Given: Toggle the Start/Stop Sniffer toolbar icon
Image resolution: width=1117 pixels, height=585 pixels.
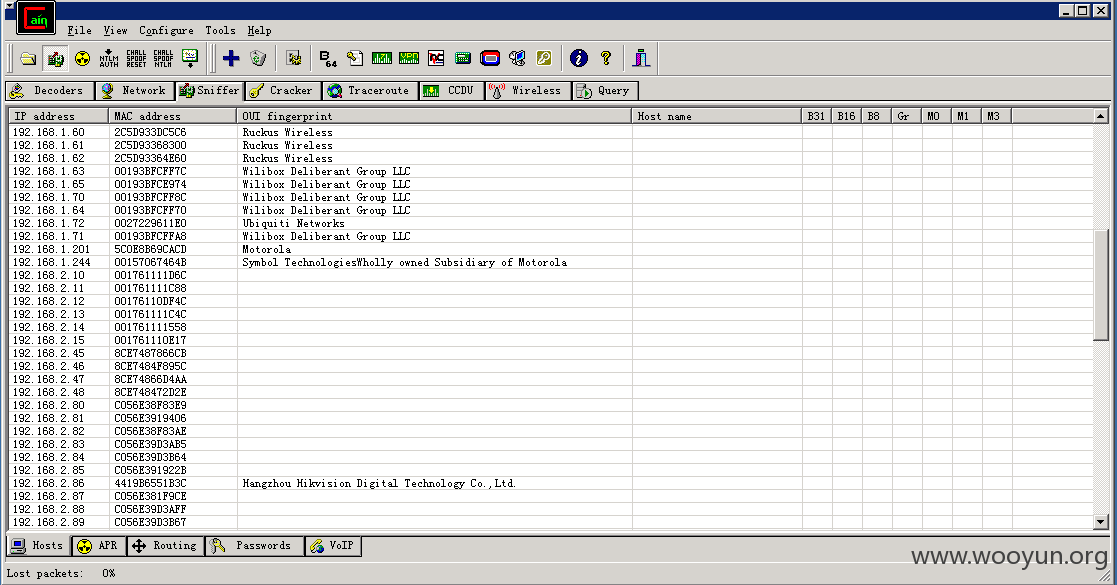Looking at the screenshot, I should (55, 58).
